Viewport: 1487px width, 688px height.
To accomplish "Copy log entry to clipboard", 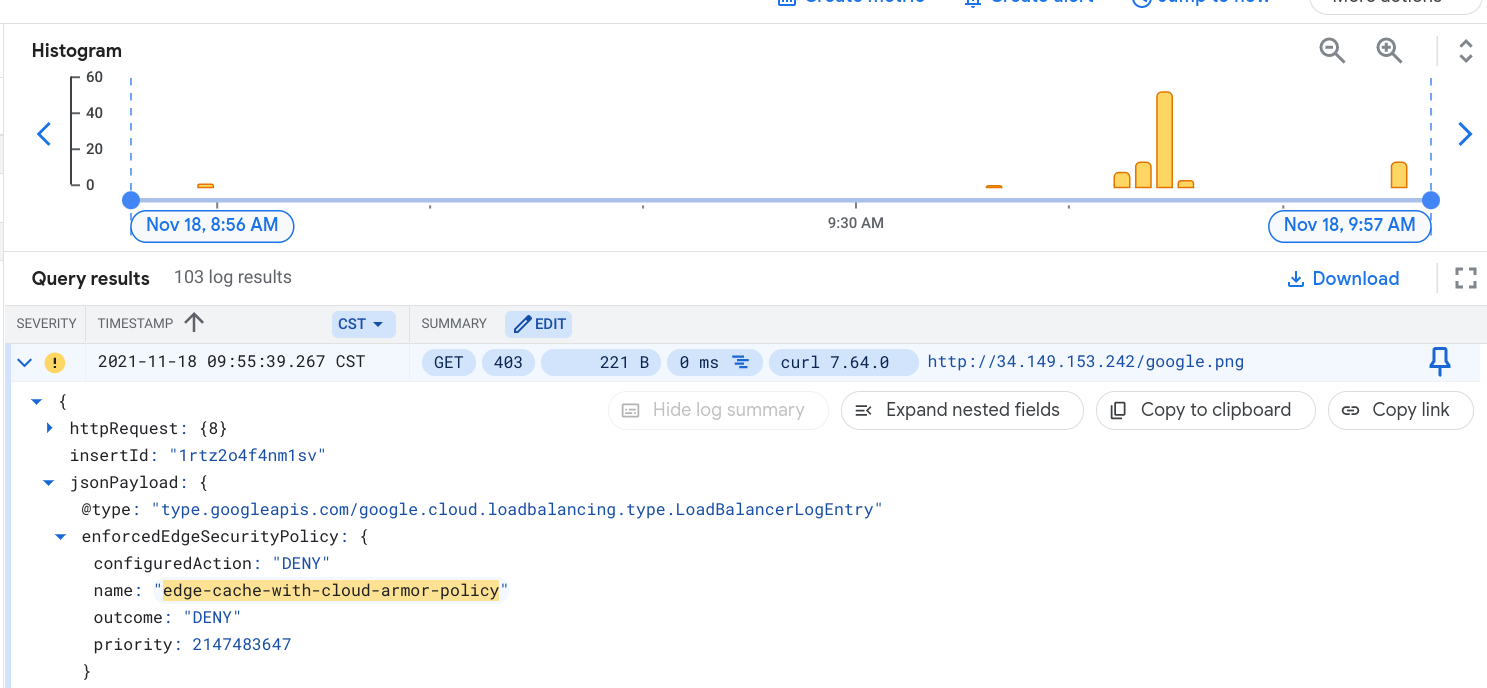I will pos(1204,410).
